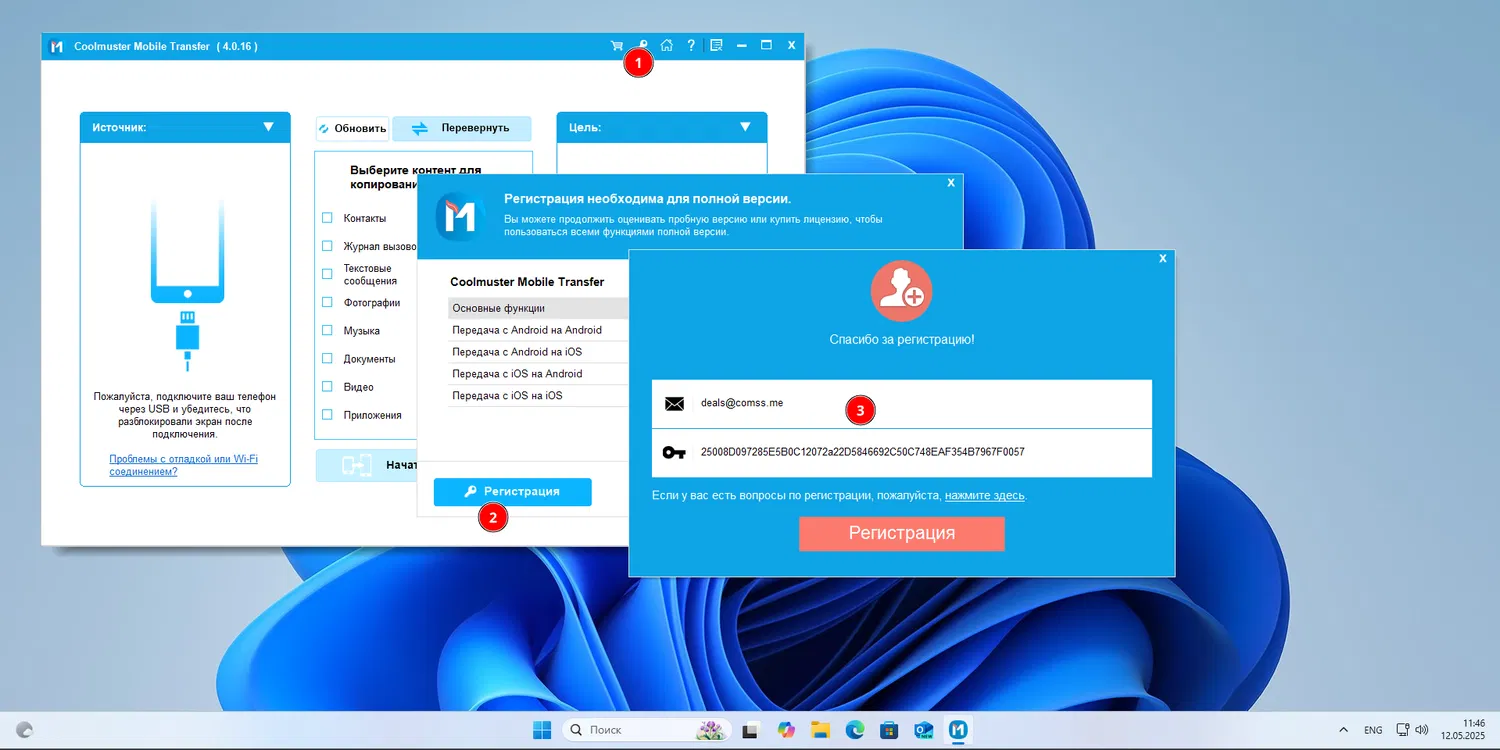Close the trial registration notice dialog
Screen dimensions: 1500x750
point(951,183)
